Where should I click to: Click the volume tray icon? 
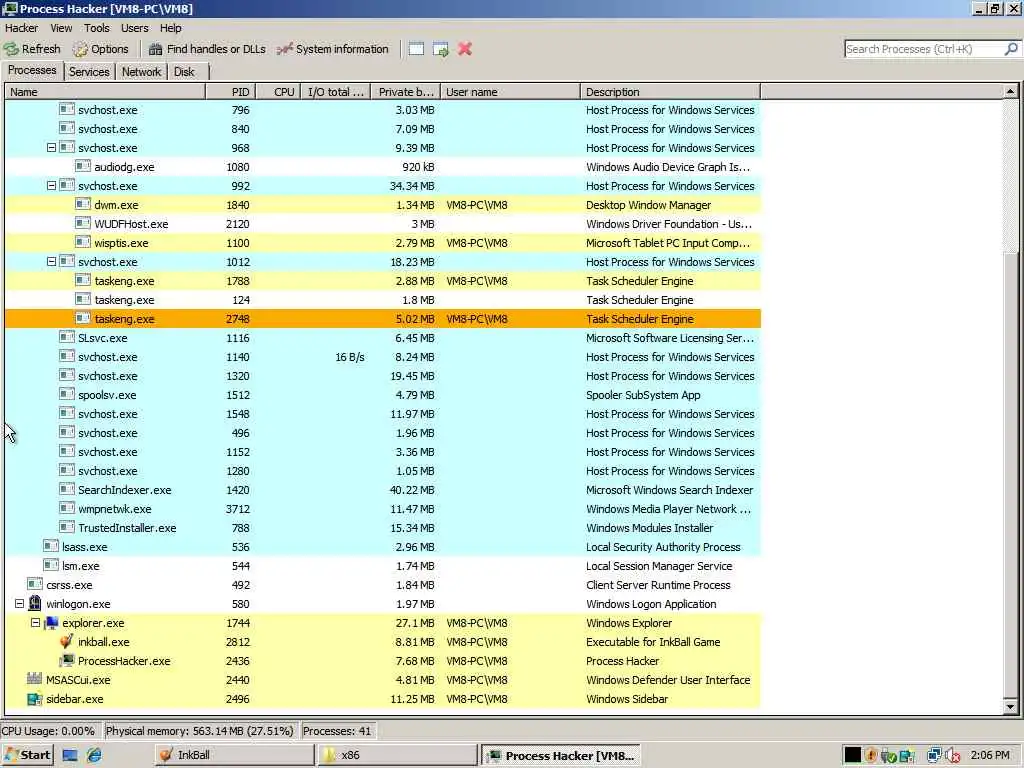click(953, 756)
